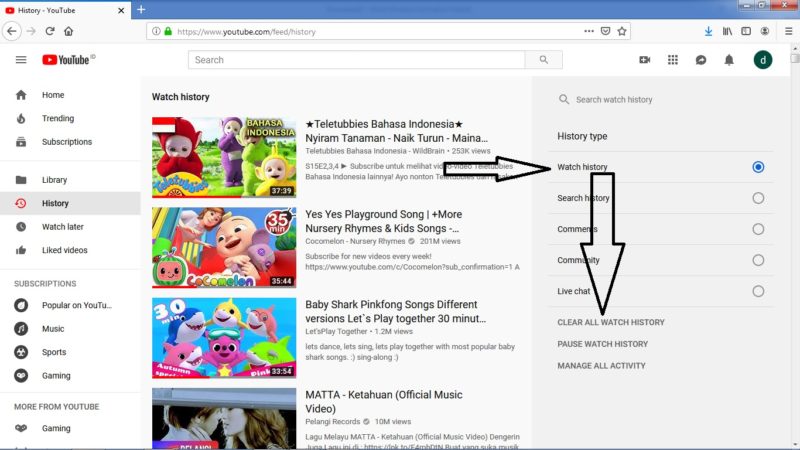The width and height of the screenshot is (800, 450).
Task: Click MANAGE ALL ACTIVITY
Action: pyautogui.click(x=601, y=366)
